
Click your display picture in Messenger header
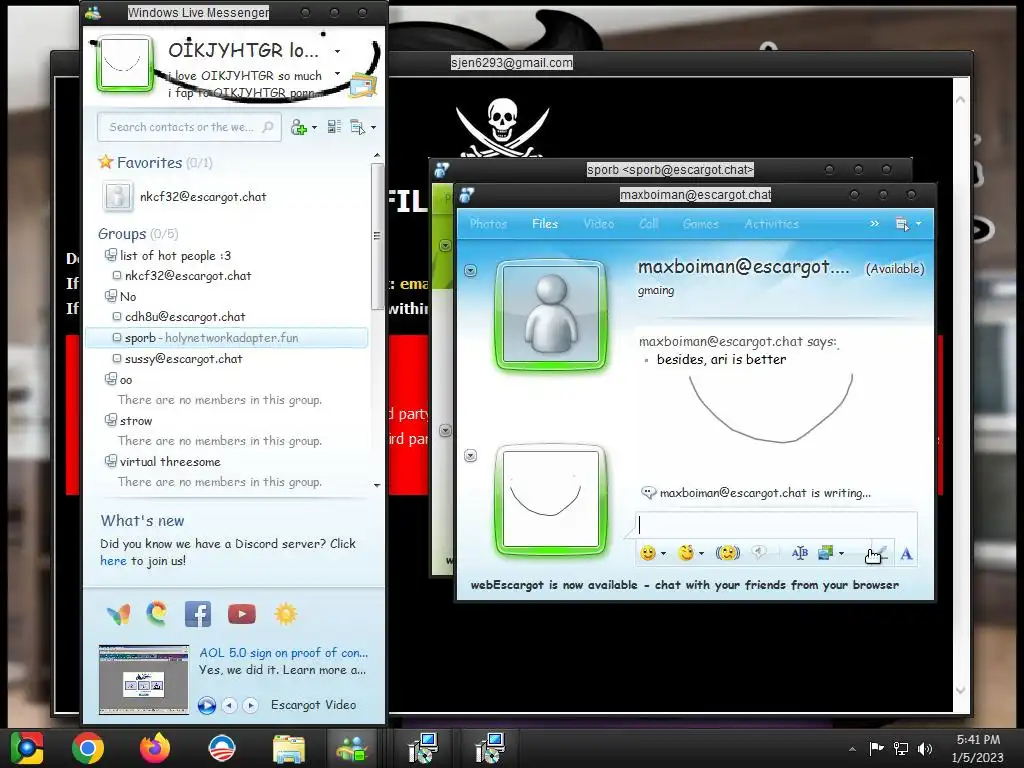[123, 63]
